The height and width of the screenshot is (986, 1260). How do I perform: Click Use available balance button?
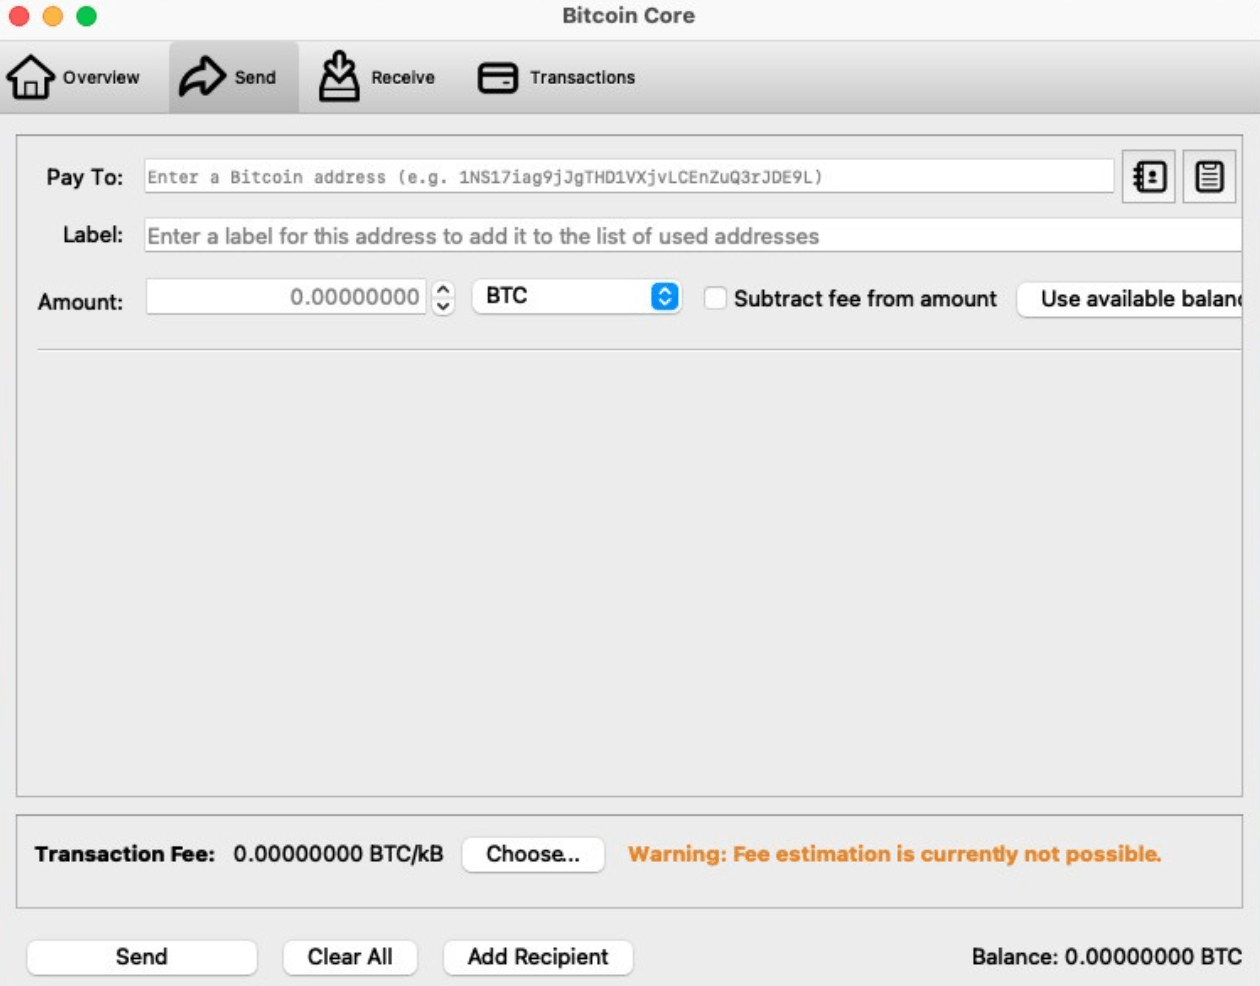click(1130, 299)
